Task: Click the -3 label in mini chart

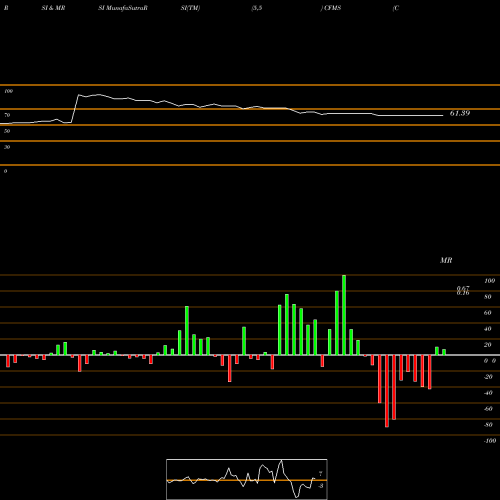Action: point(320,486)
